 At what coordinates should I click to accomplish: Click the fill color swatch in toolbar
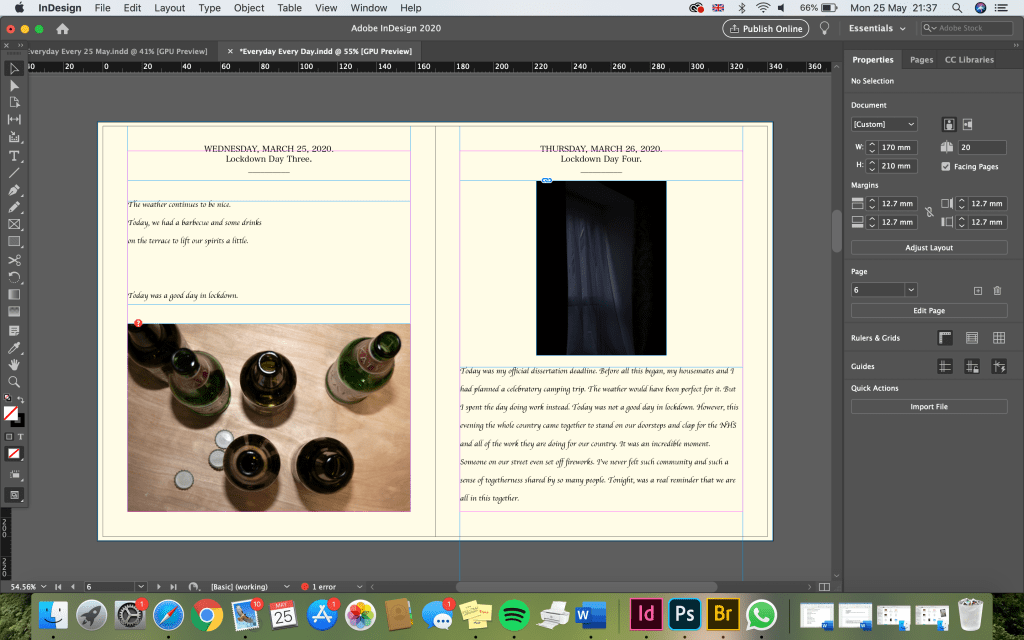pyautogui.click(x=11, y=413)
